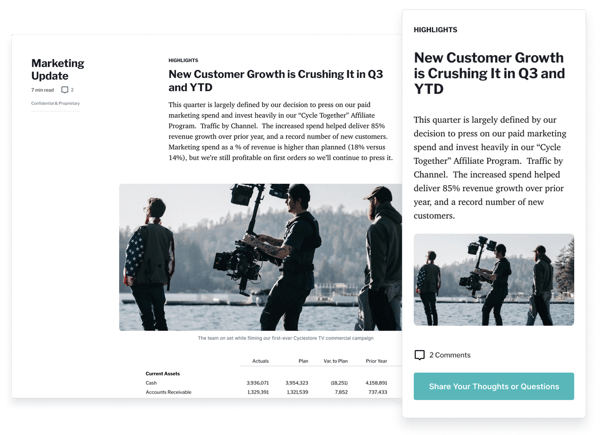Viewport: 600px width, 435px height.
Task: Click the Current Assets row heading
Action: tap(163, 373)
